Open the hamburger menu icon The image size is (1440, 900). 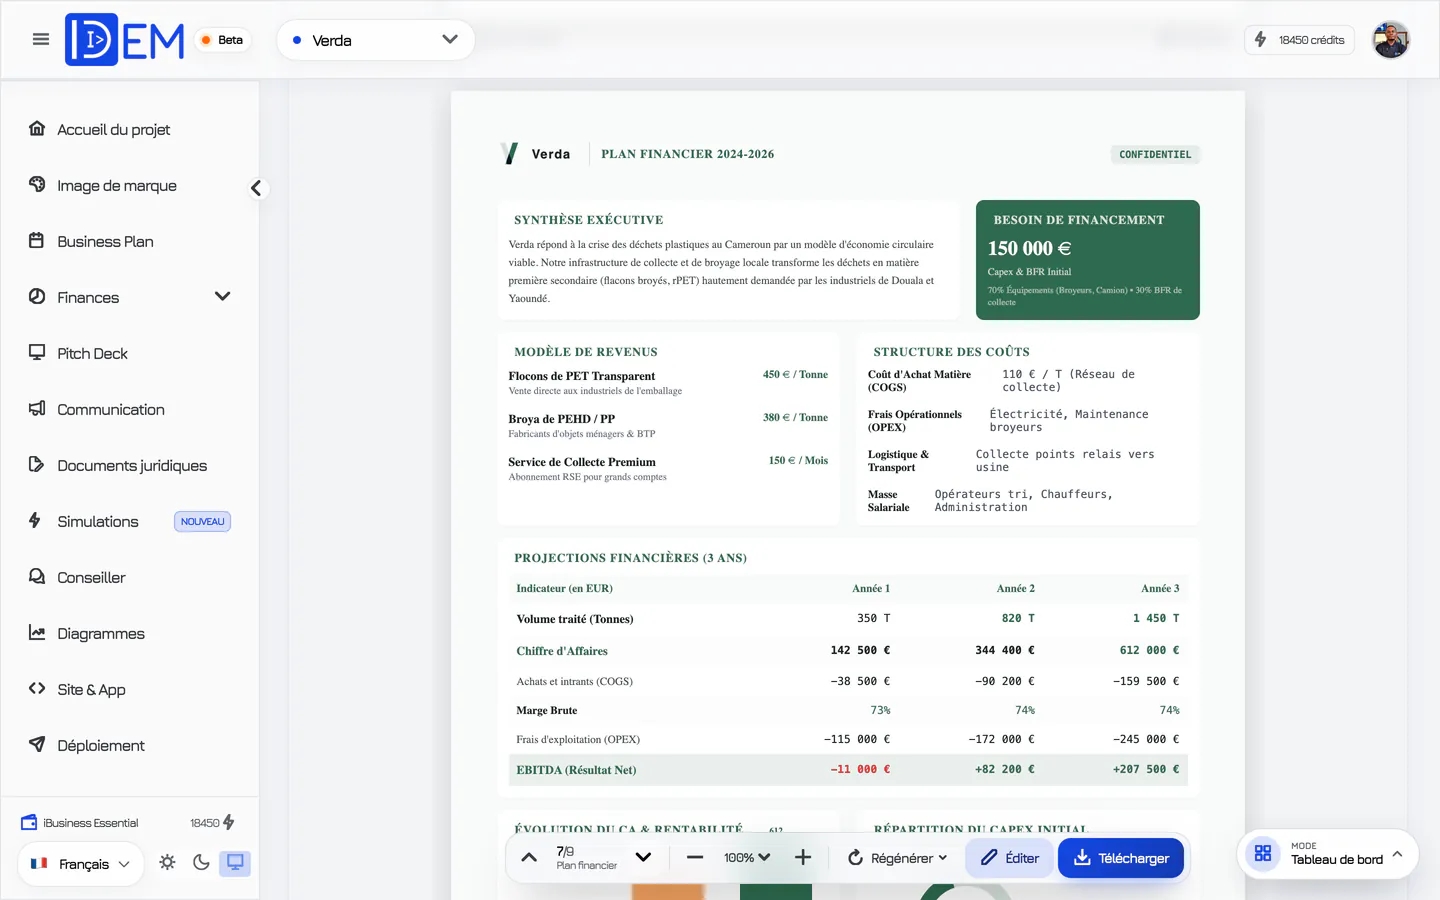[x=41, y=40]
